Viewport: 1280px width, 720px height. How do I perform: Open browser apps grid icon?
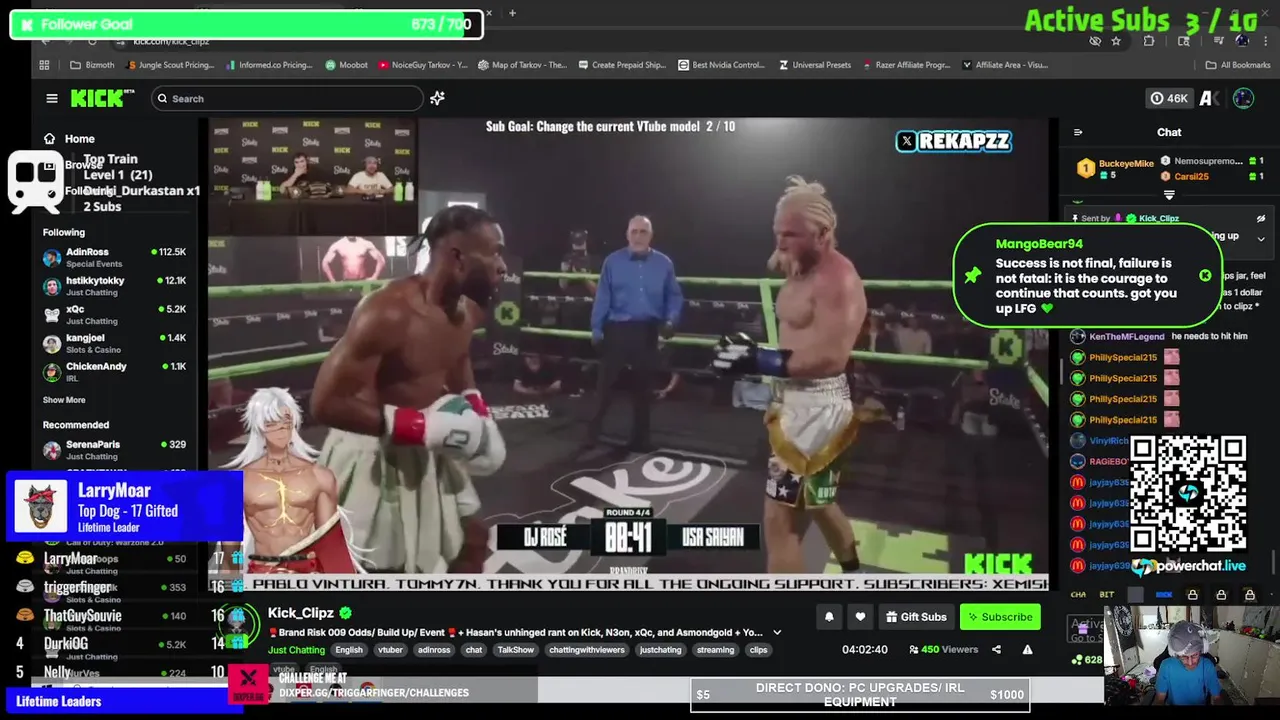[44, 65]
